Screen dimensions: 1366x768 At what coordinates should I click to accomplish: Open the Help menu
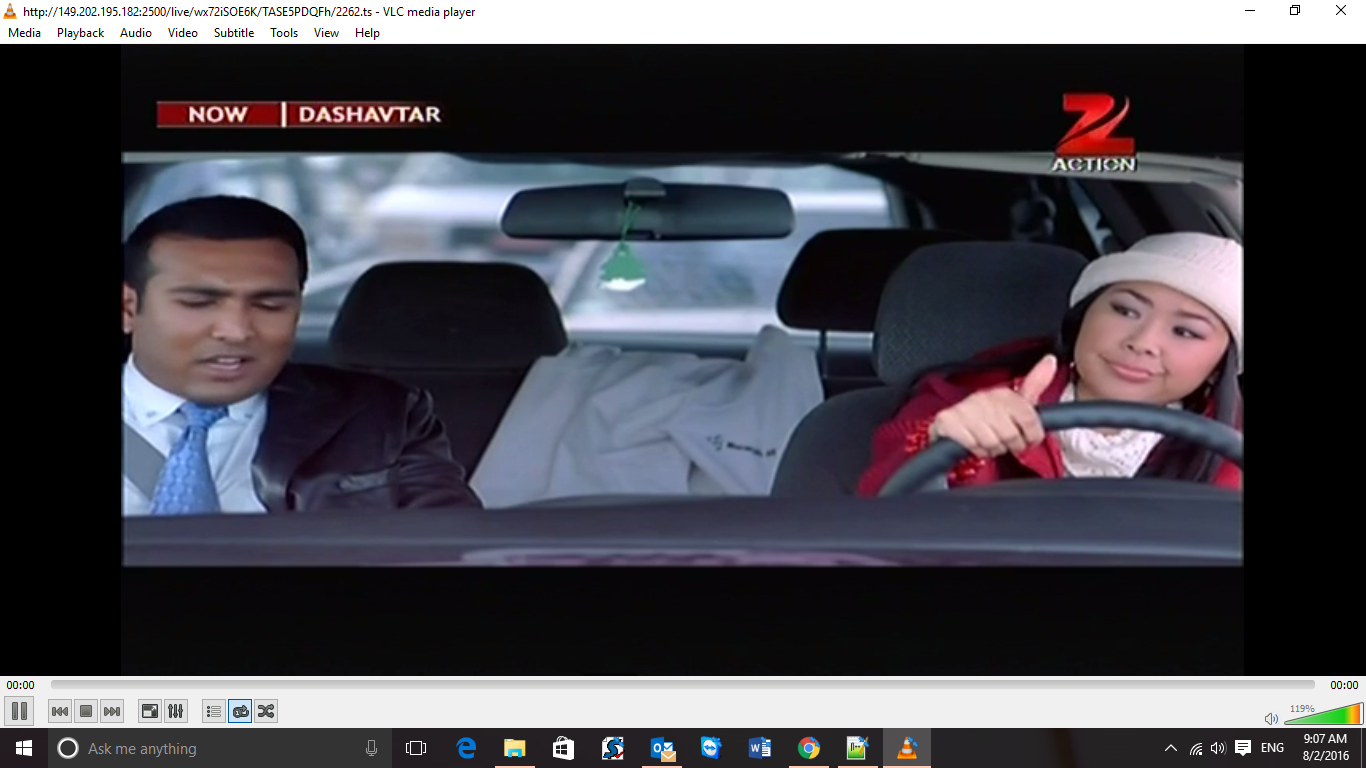pos(367,33)
